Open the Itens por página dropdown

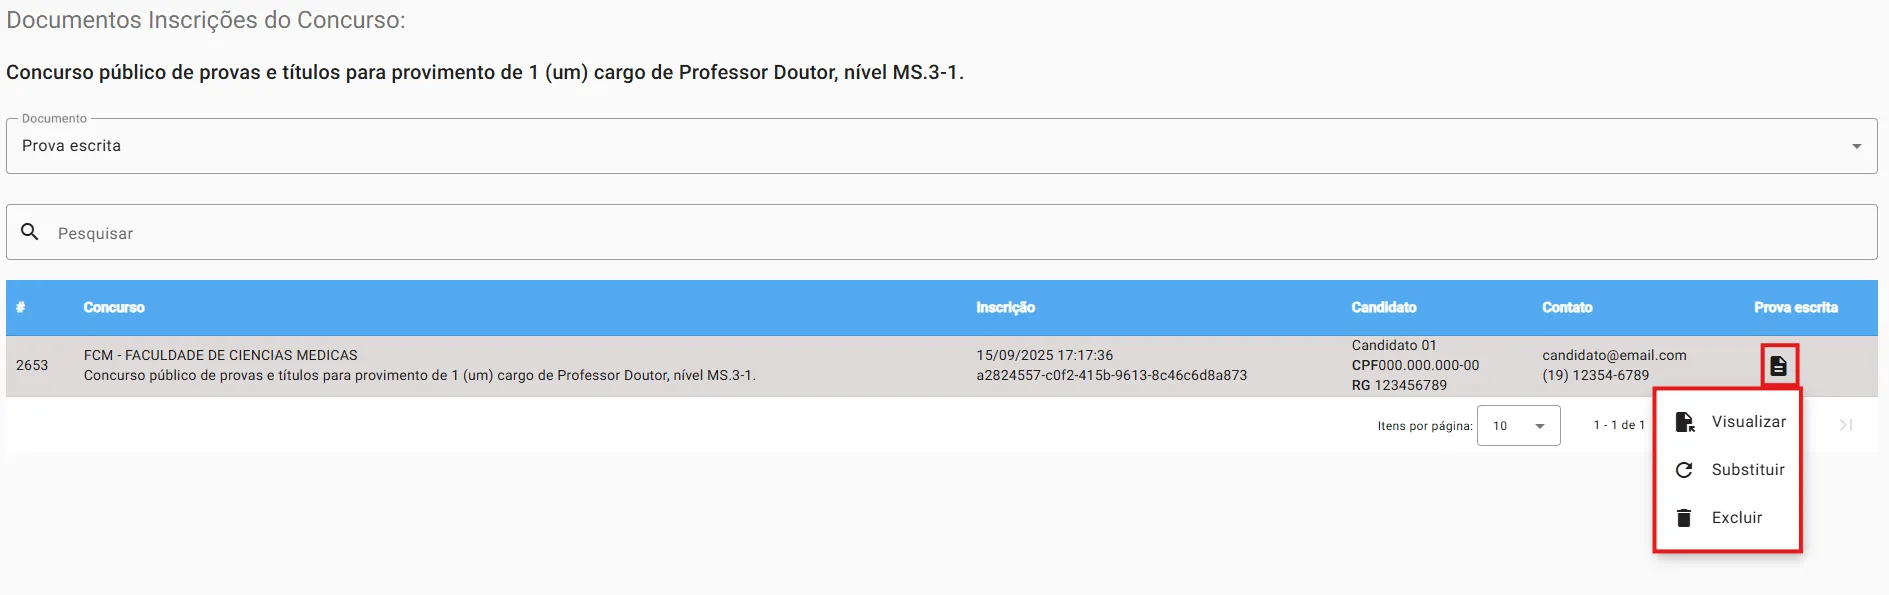1518,426
